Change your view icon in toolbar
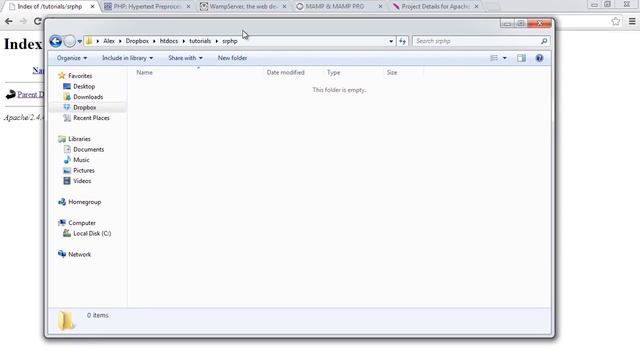This screenshot has width=640, height=360. [494, 58]
